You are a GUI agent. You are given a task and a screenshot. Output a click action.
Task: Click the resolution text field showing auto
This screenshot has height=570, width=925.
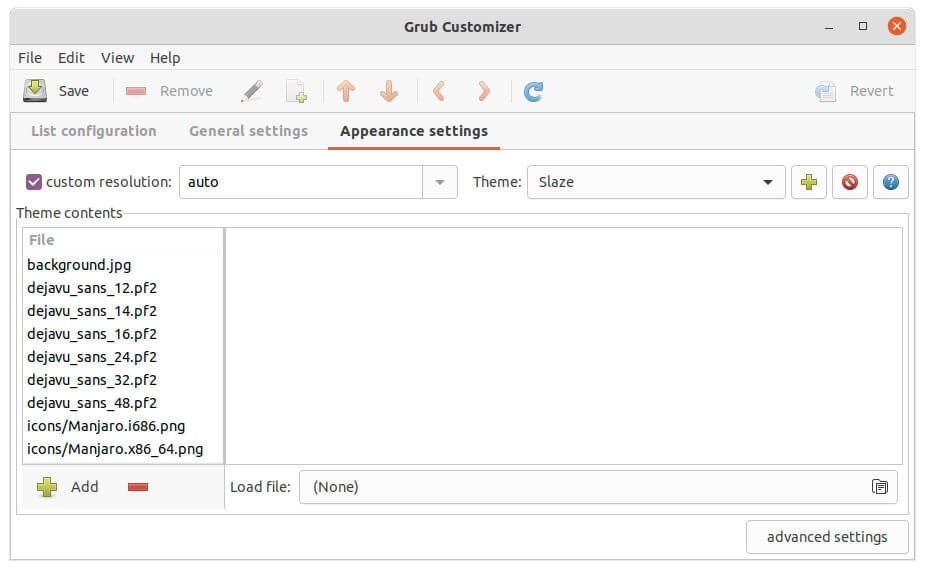pos(300,182)
